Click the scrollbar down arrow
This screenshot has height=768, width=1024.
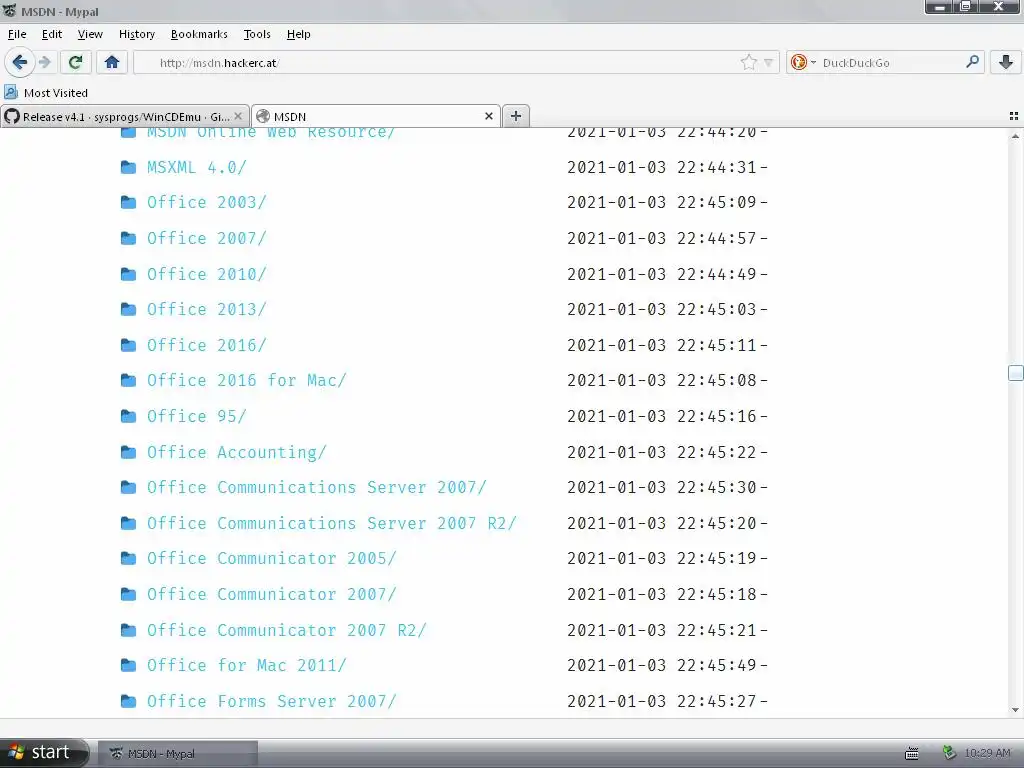coord(1015,710)
